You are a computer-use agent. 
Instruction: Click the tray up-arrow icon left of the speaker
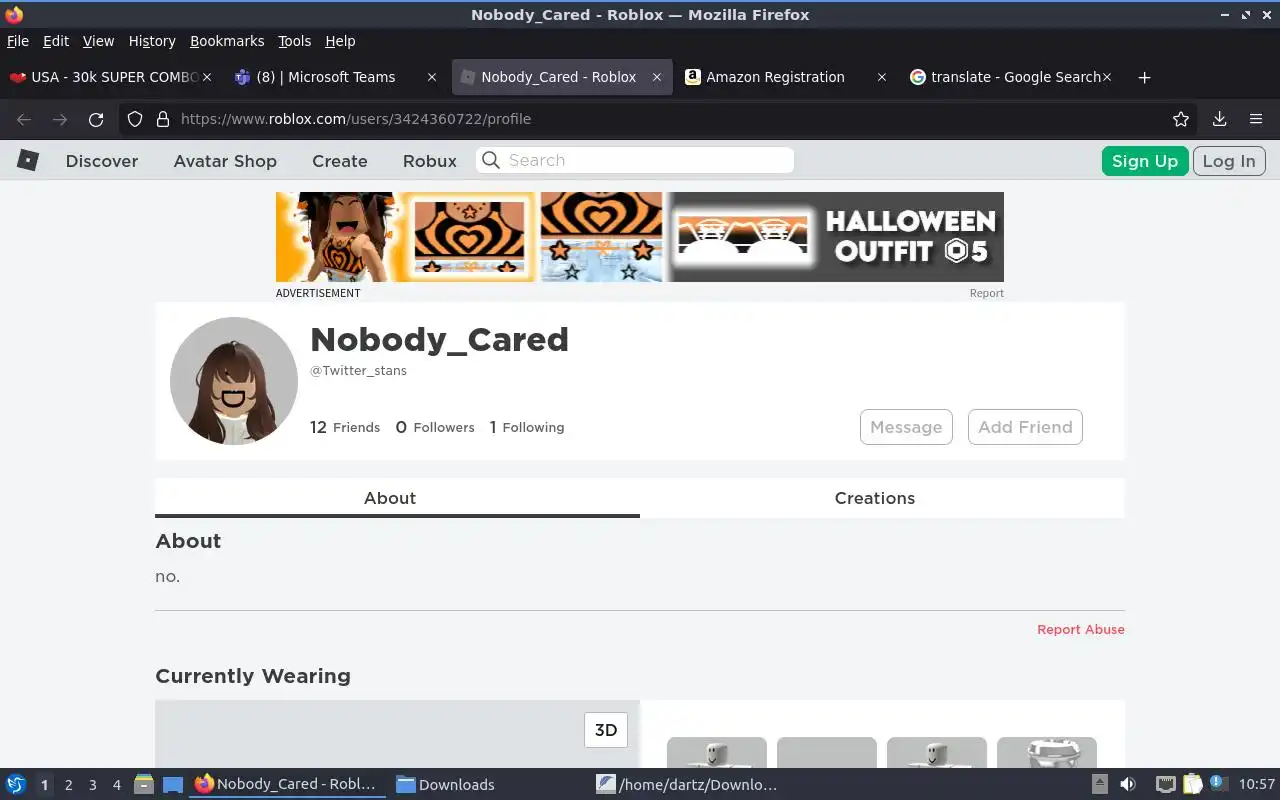(x=1099, y=784)
